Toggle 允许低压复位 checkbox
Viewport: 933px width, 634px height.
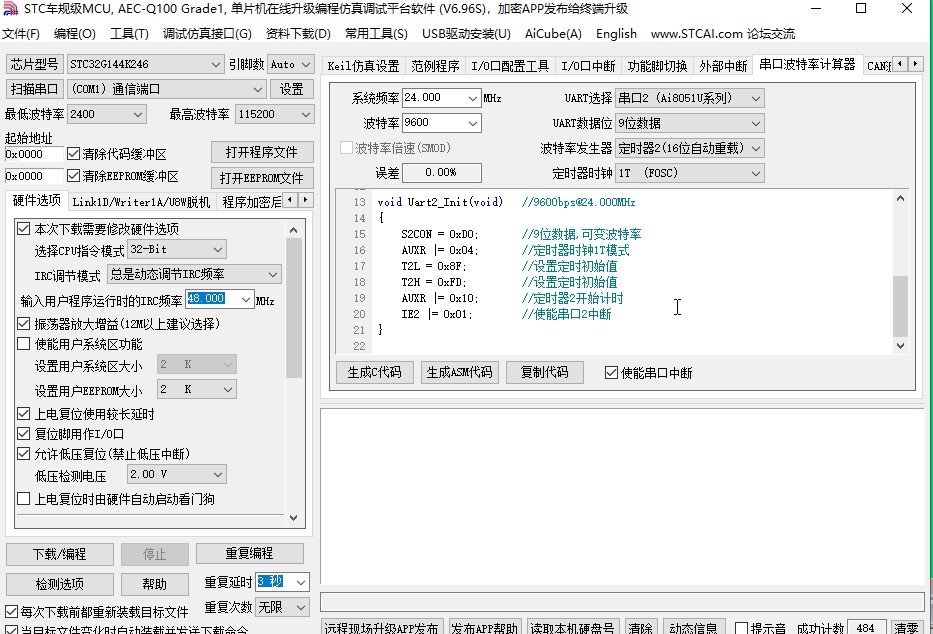(x=23, y=454)
